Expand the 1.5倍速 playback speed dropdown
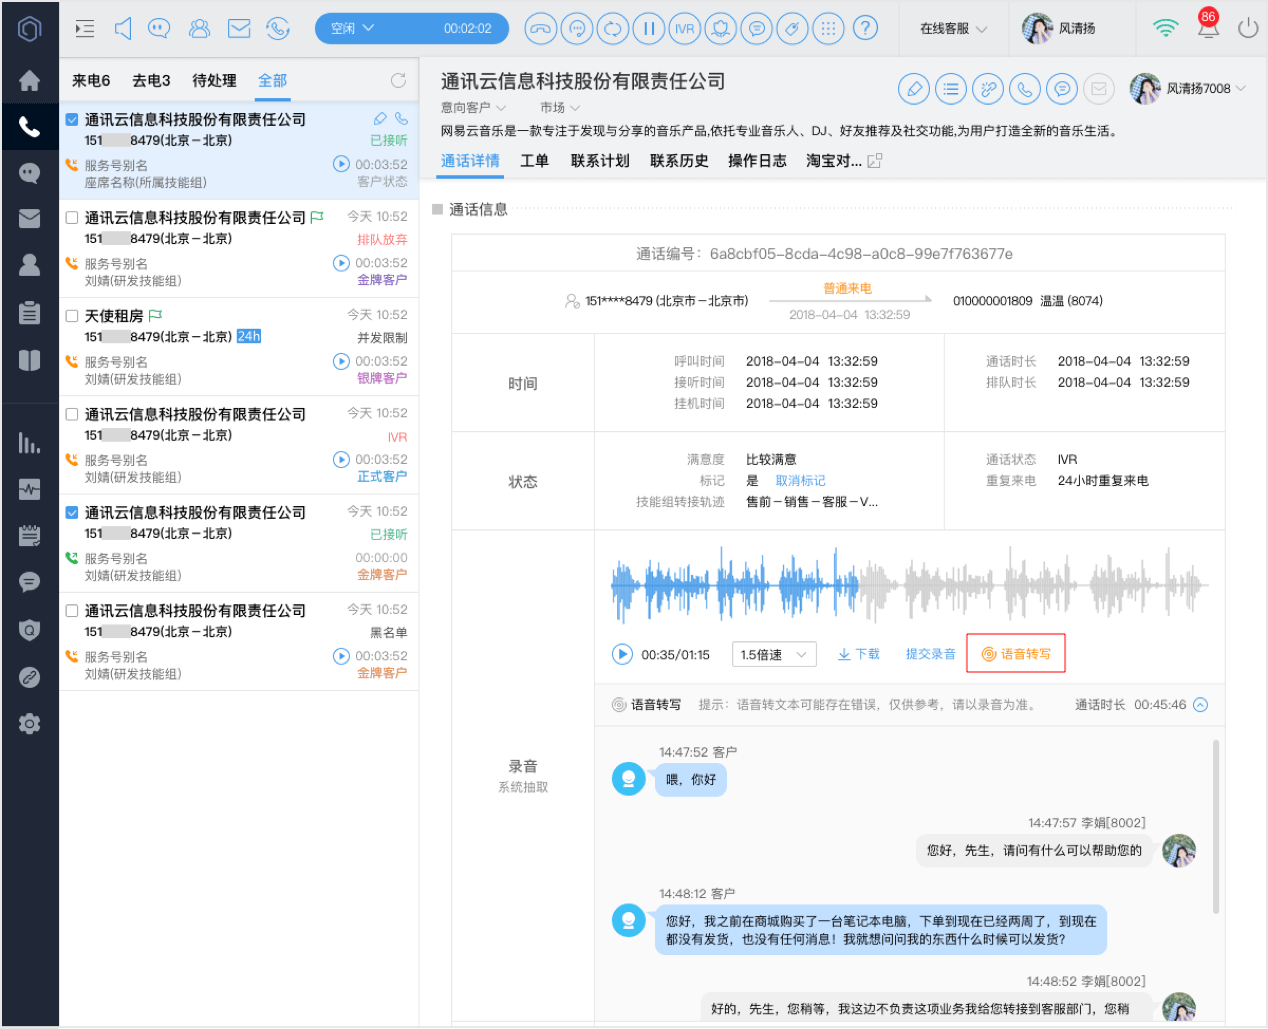The height and width of the screenshot is (1029, 1268). click(774, 654)
